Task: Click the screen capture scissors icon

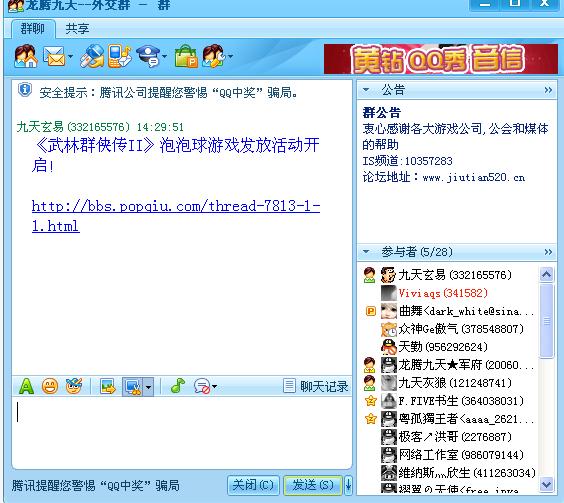Action: click(132, 387)
